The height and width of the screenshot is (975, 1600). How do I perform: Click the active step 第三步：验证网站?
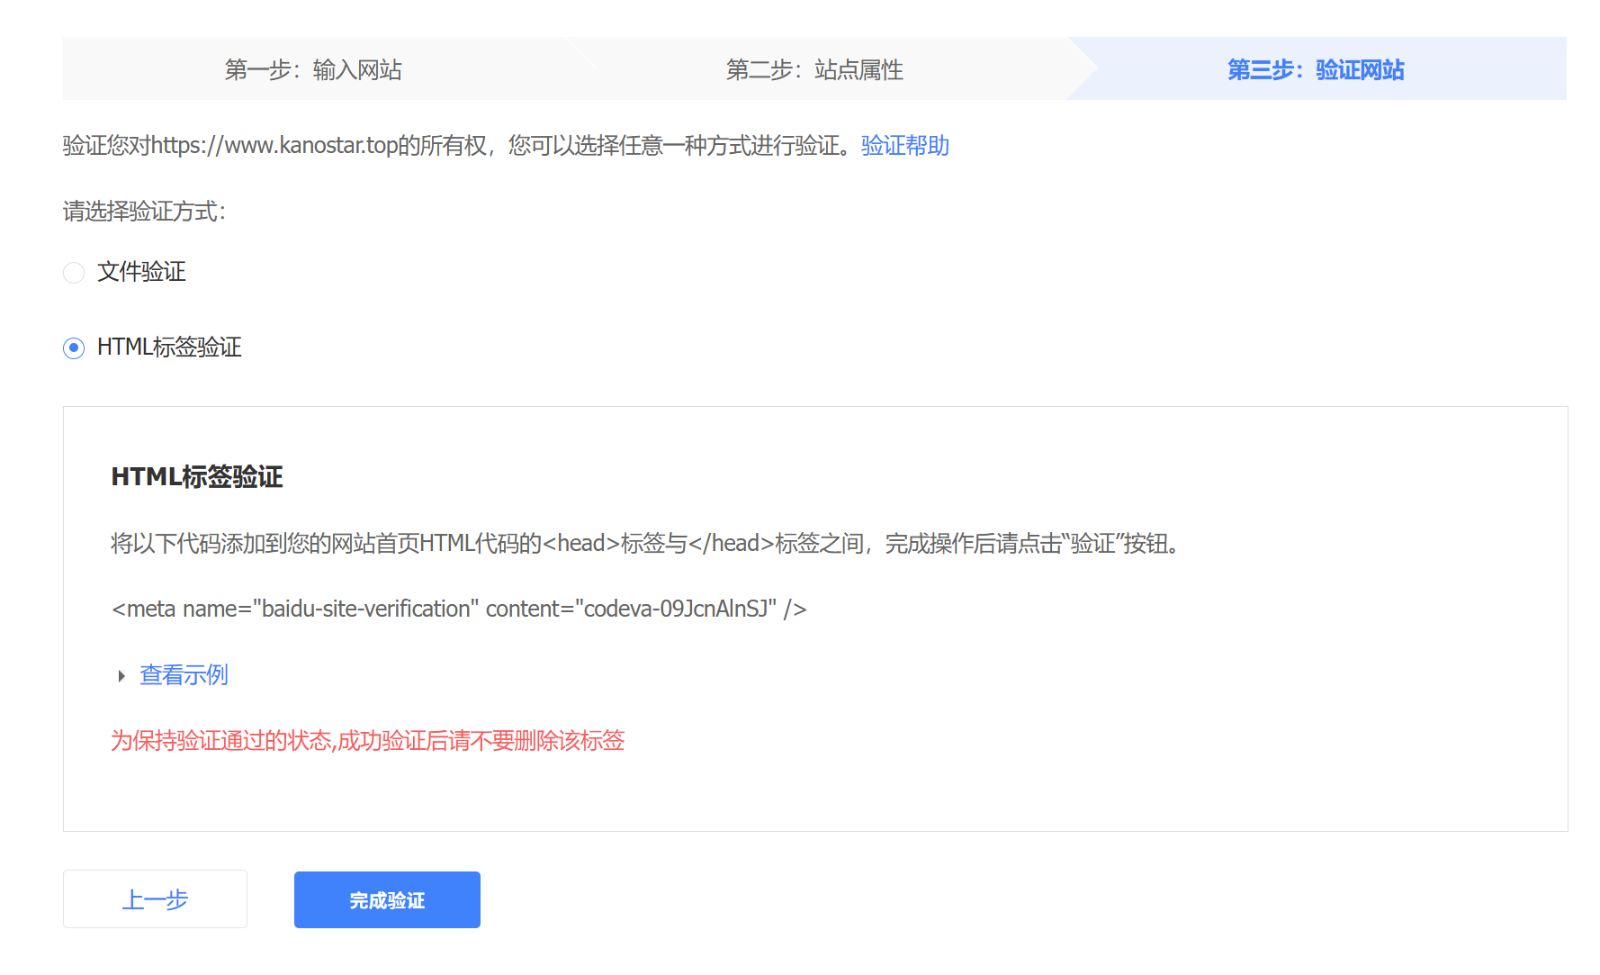tap(1315, 70)
